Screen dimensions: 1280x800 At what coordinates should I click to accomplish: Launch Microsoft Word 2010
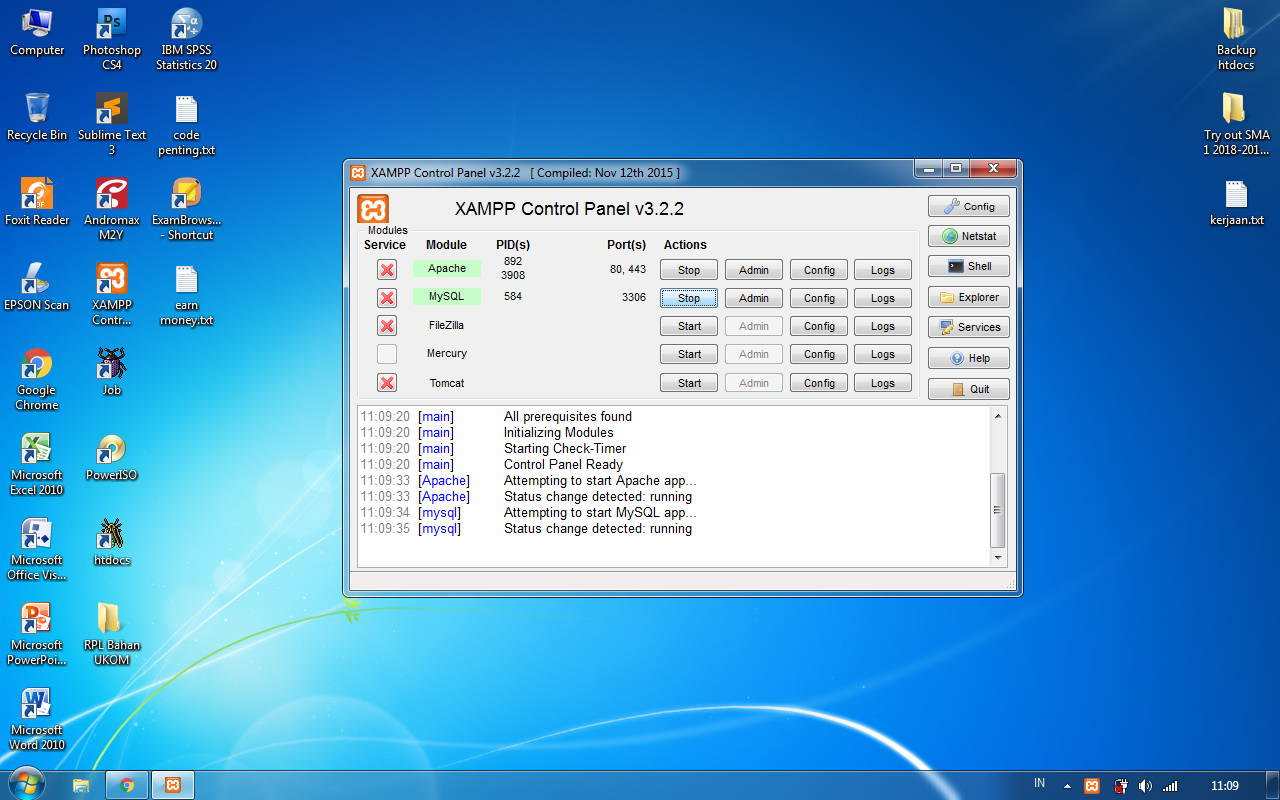(x=37, y=705)
